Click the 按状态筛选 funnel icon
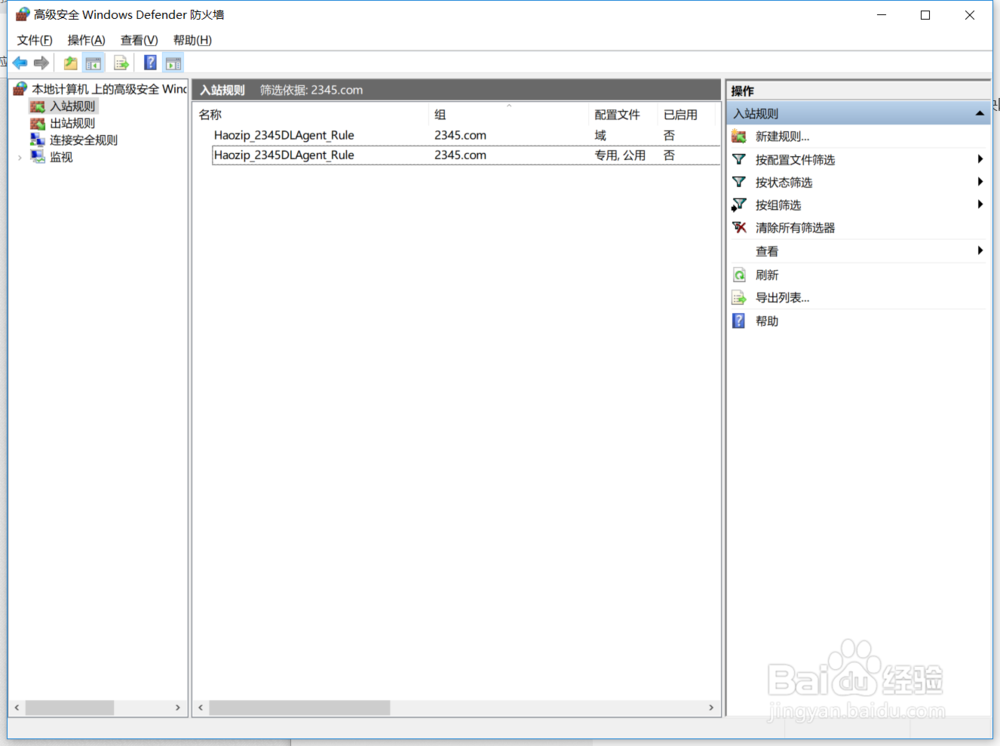 pyautogui.click(x=739, y=182)
